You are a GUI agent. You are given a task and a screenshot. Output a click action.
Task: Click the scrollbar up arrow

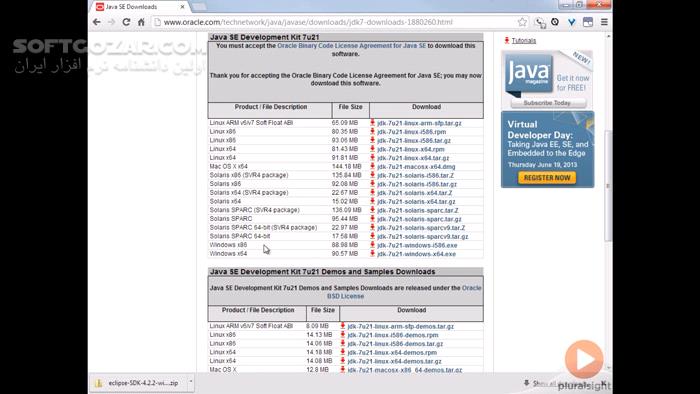point(608,36)
